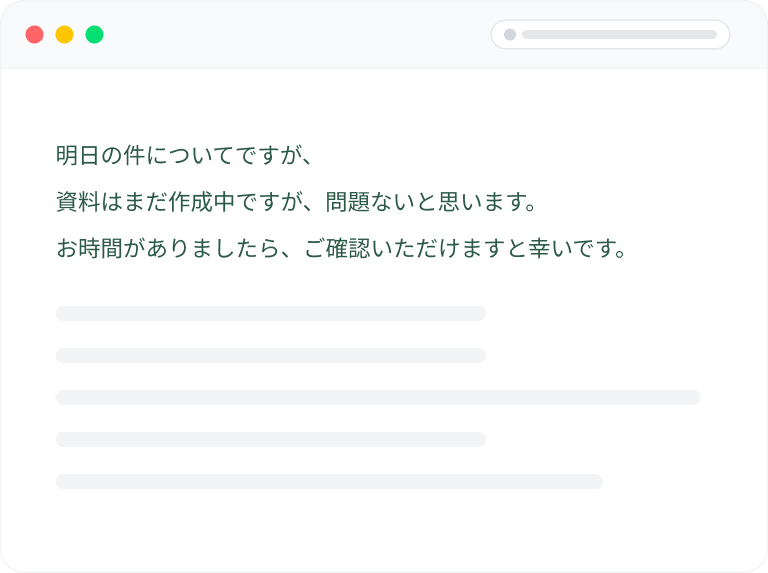
Task: Click the fourth gray placeholder bar
Action: (270, 440)
